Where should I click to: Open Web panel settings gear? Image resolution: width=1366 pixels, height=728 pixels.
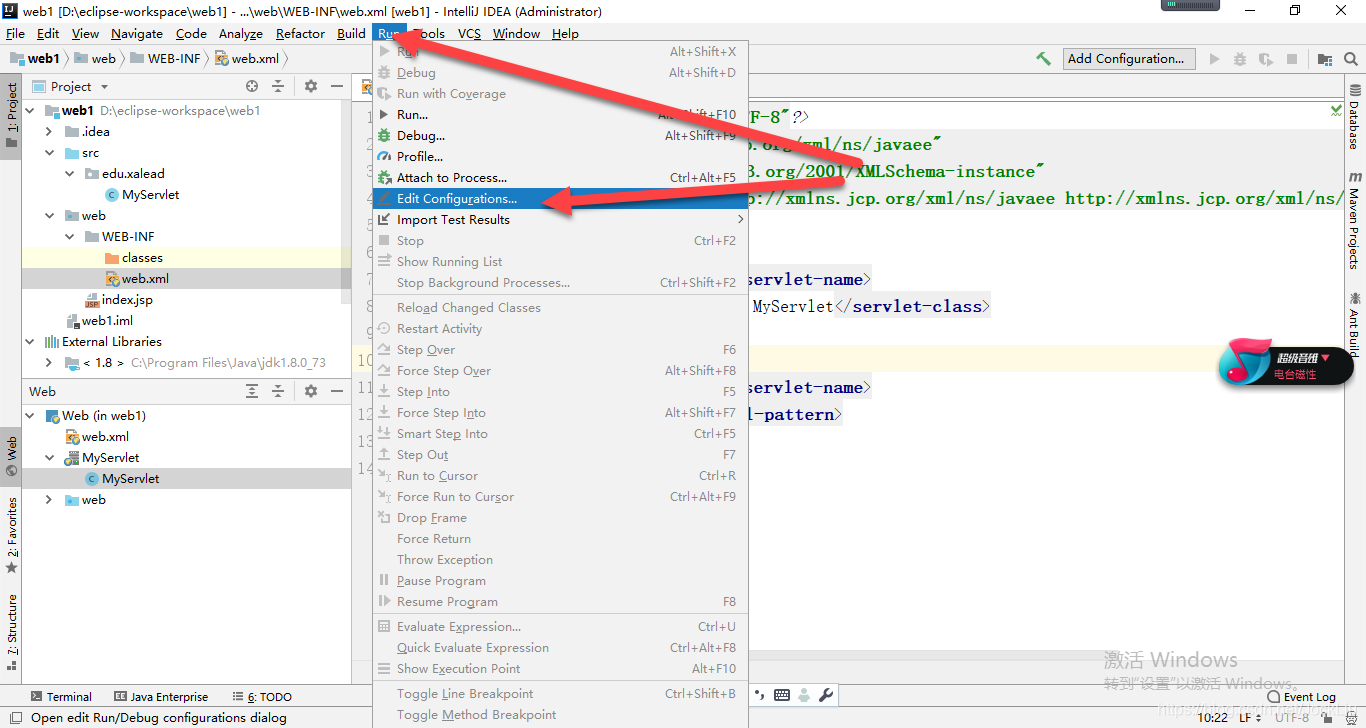coord(311,392)
